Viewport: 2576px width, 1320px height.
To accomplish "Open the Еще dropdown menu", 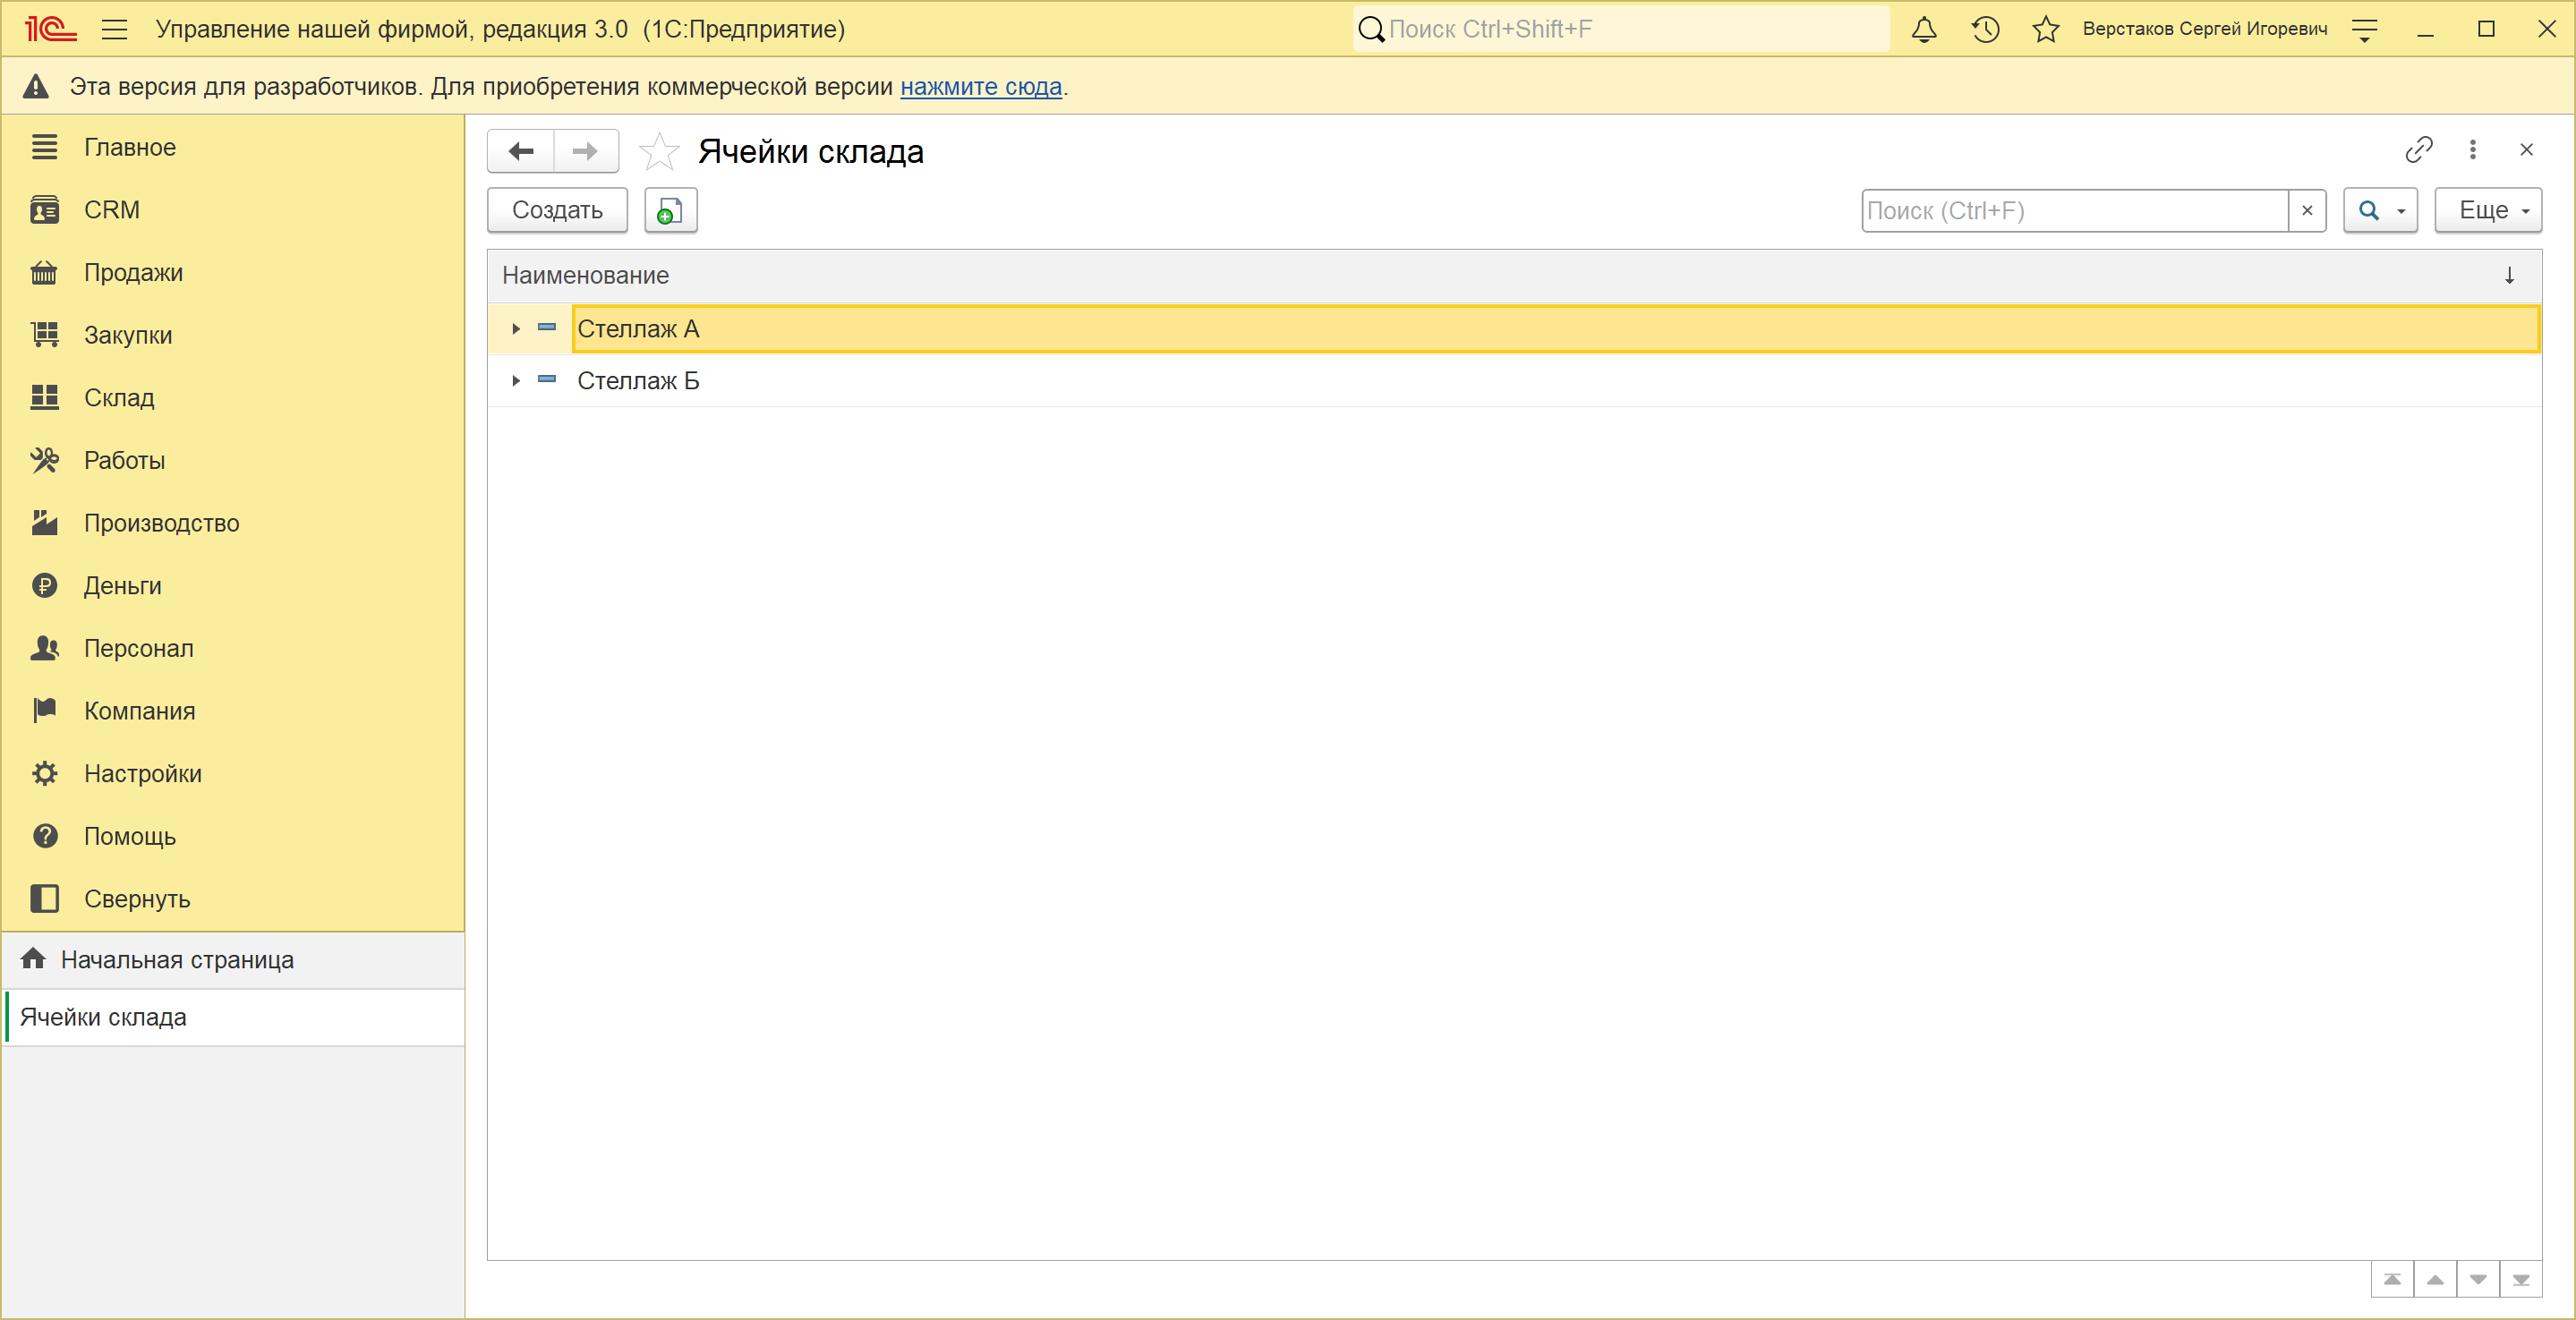I will coord(2488,210).
